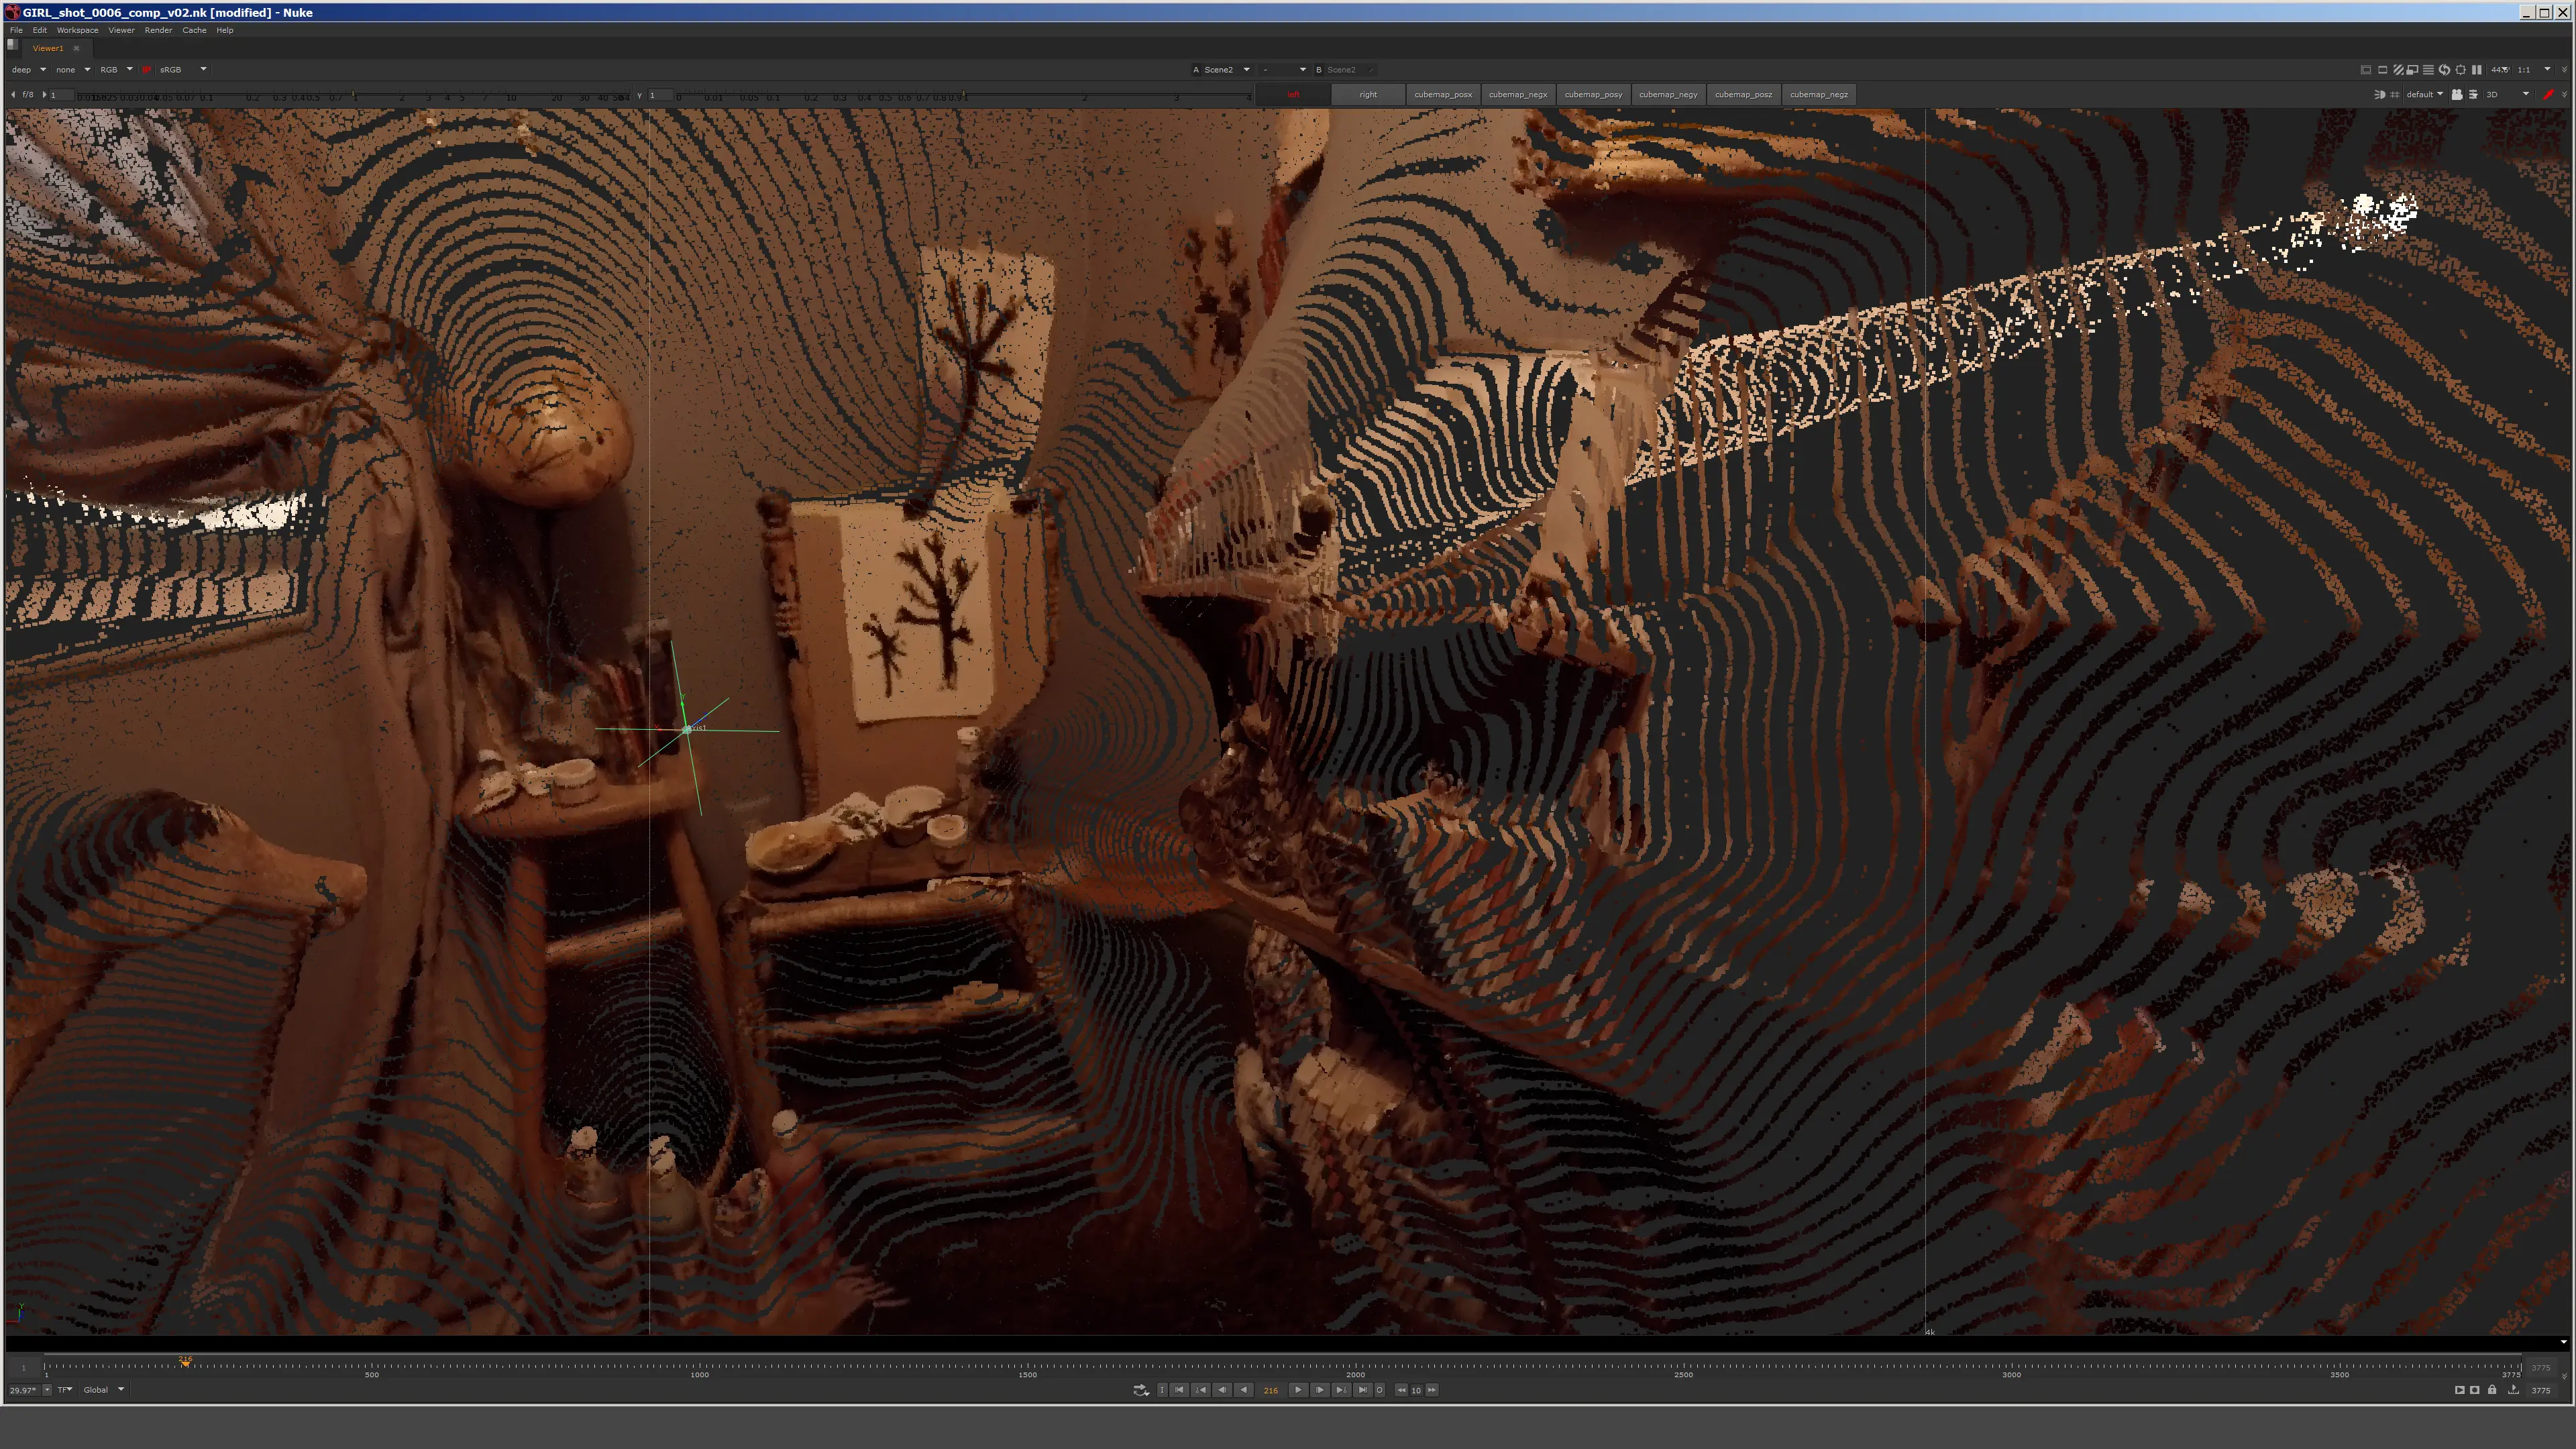Open the Help menu
This screenshot has width=2576, height=1449.
click(x=225, y=30)
